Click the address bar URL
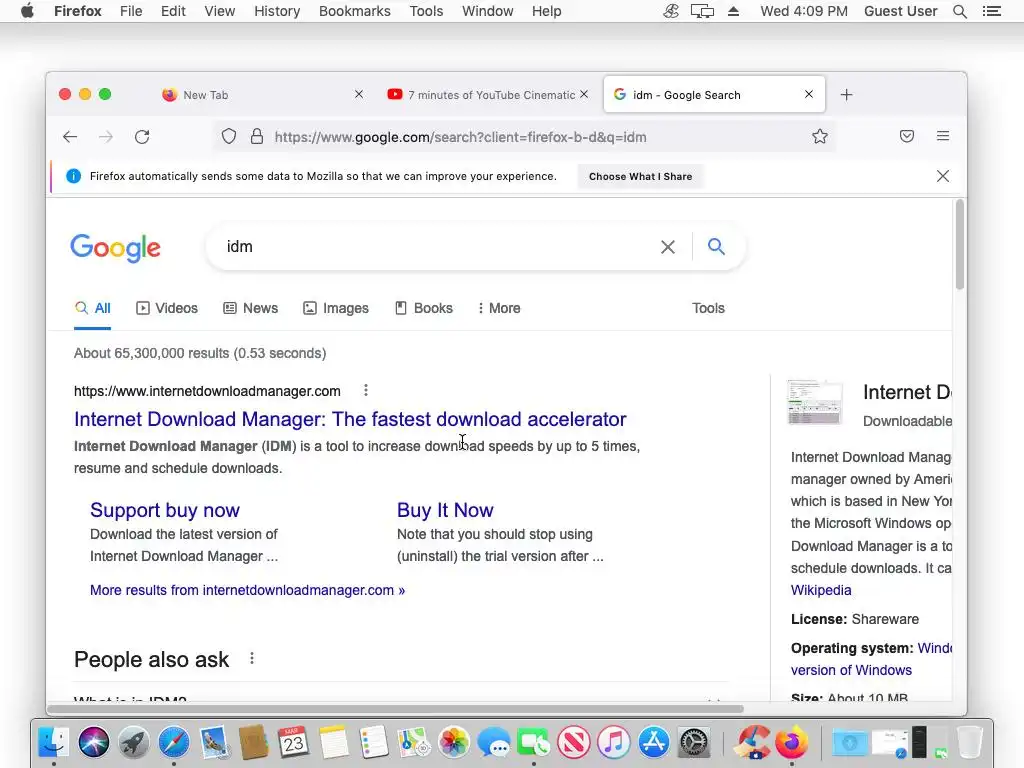This screenshot has width=1024, height=768. click(460, 137)
